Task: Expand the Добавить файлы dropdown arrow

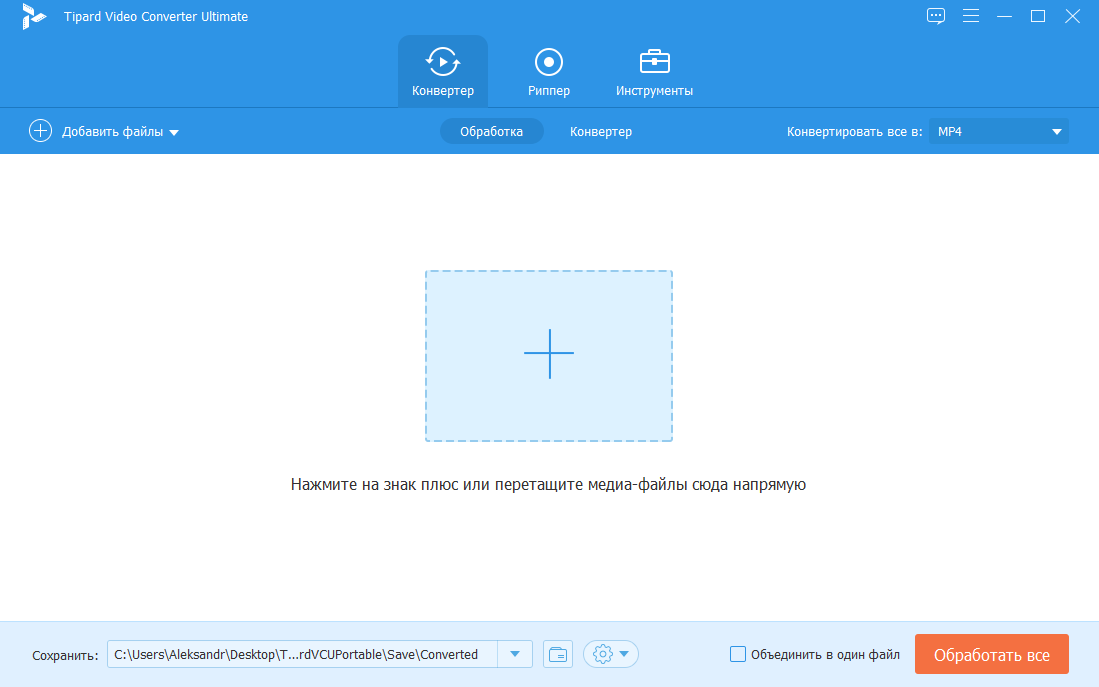Action: point(174,132)
